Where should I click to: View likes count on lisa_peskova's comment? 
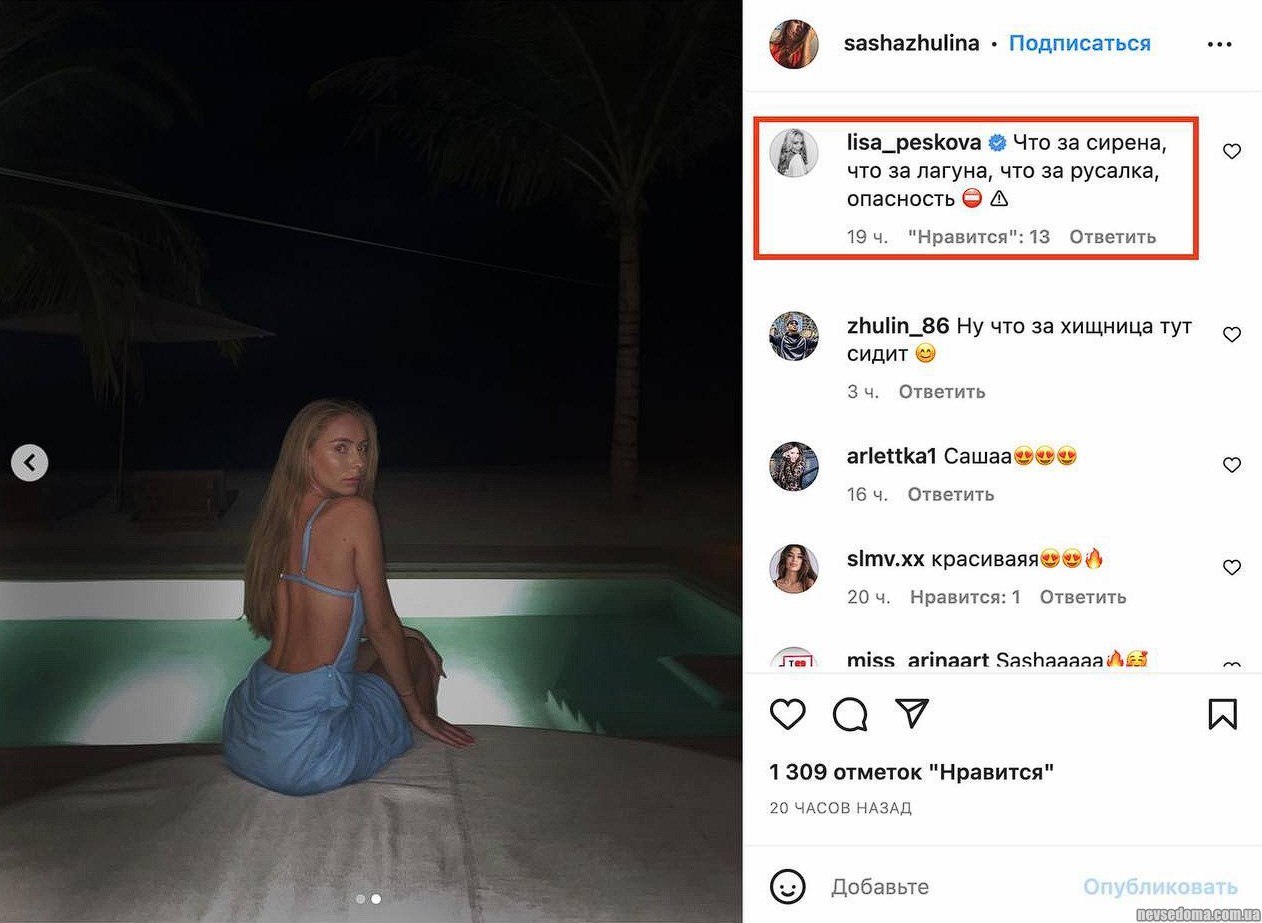click(978, 237)
